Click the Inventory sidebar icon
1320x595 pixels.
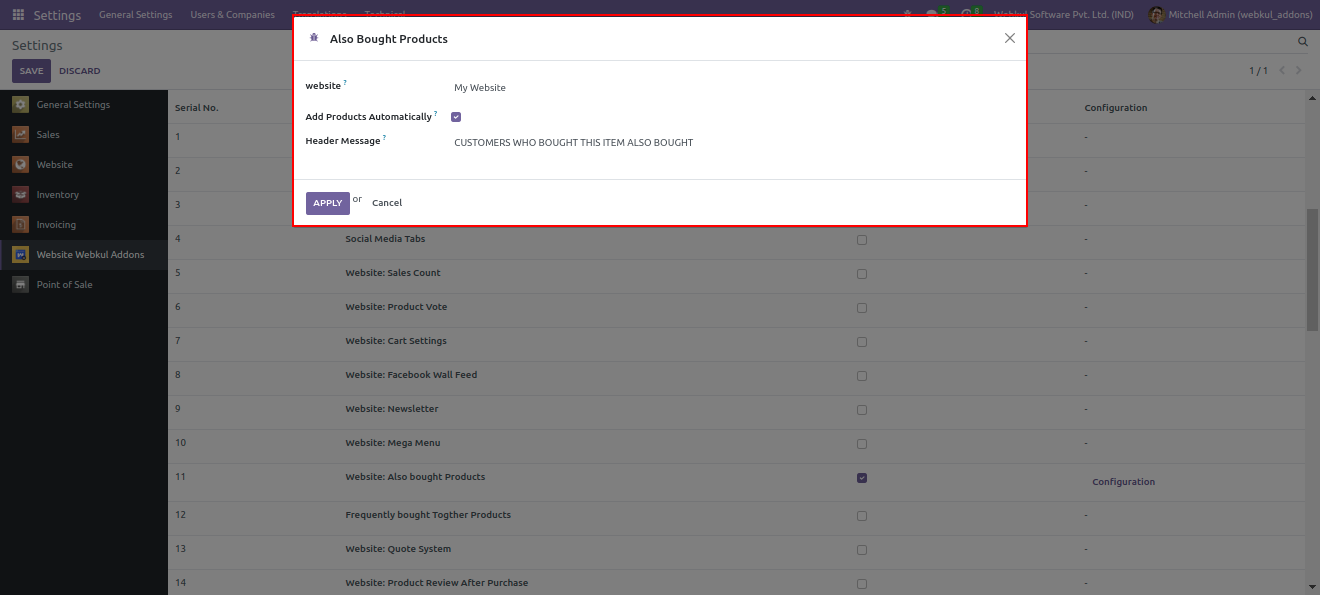[20, 195]
